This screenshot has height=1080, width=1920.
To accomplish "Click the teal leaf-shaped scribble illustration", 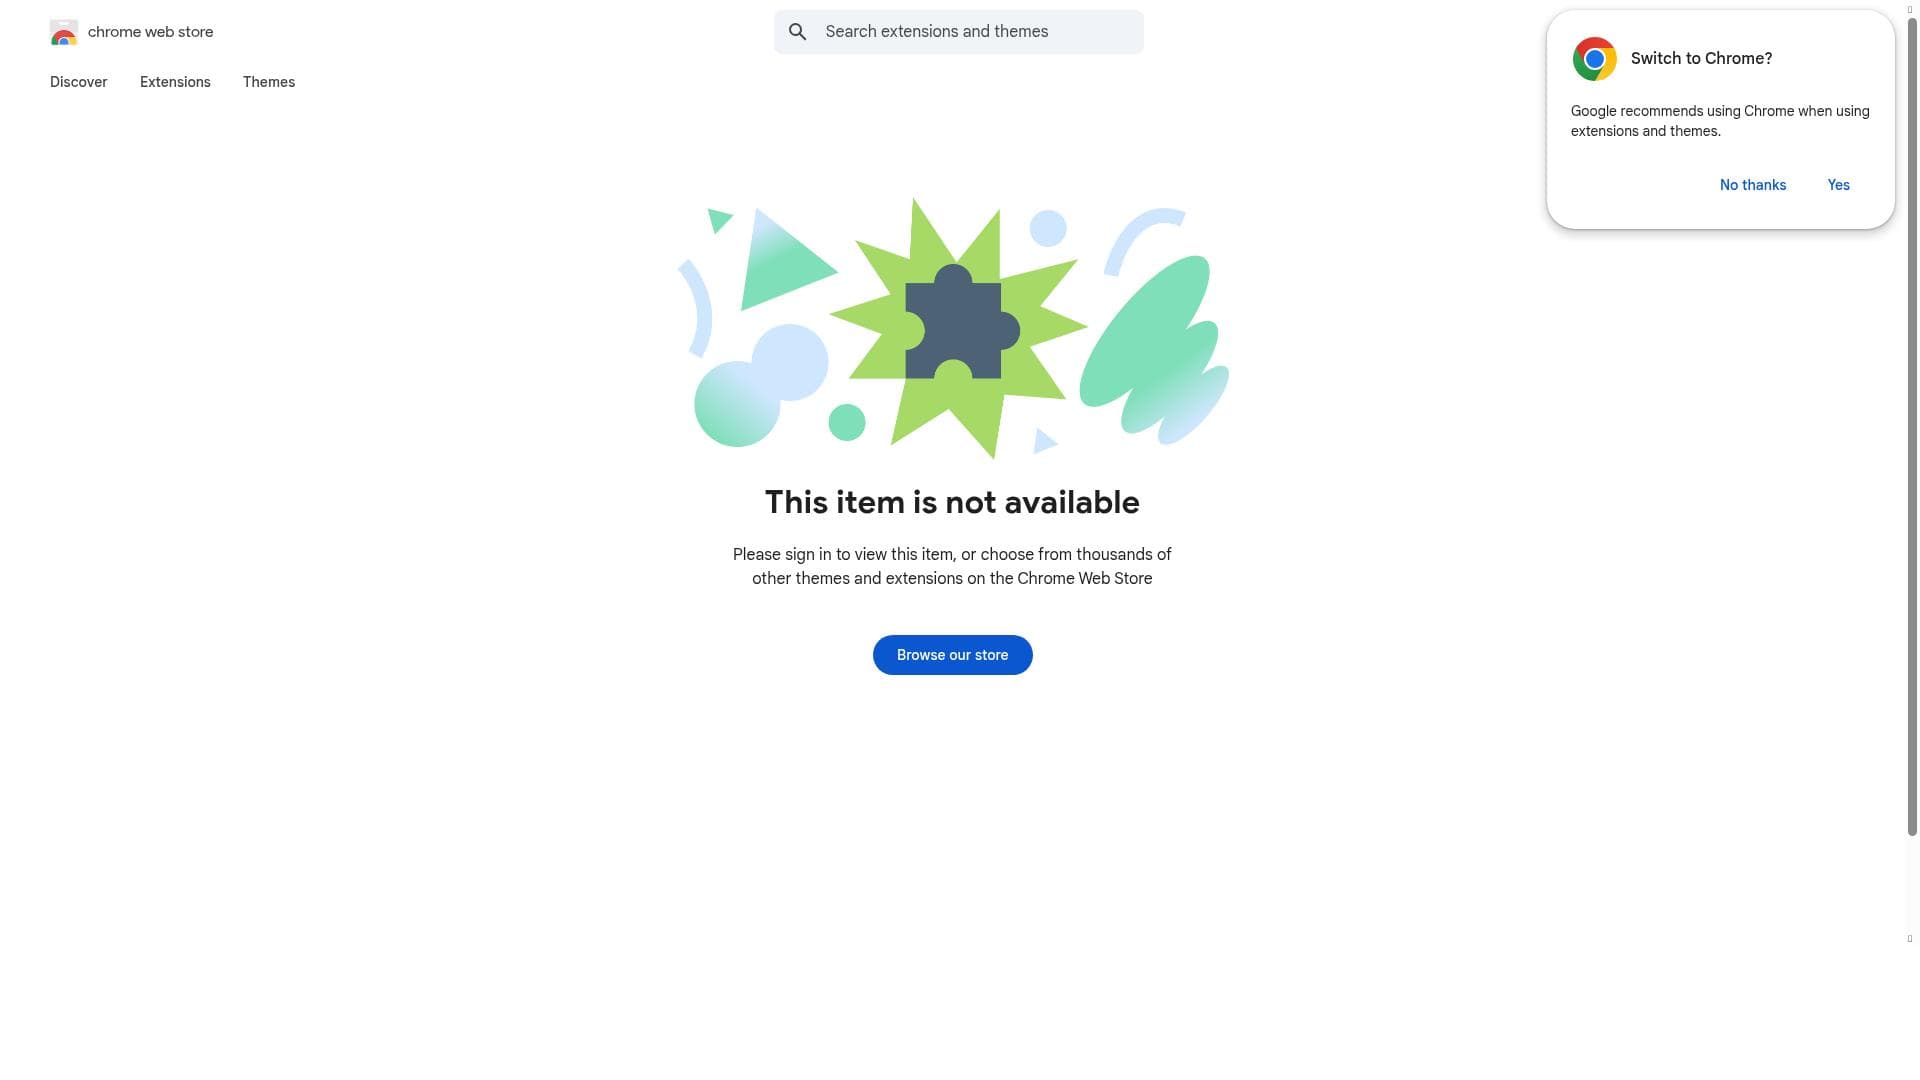I will pyautogui.click(x=1154, y=348).
